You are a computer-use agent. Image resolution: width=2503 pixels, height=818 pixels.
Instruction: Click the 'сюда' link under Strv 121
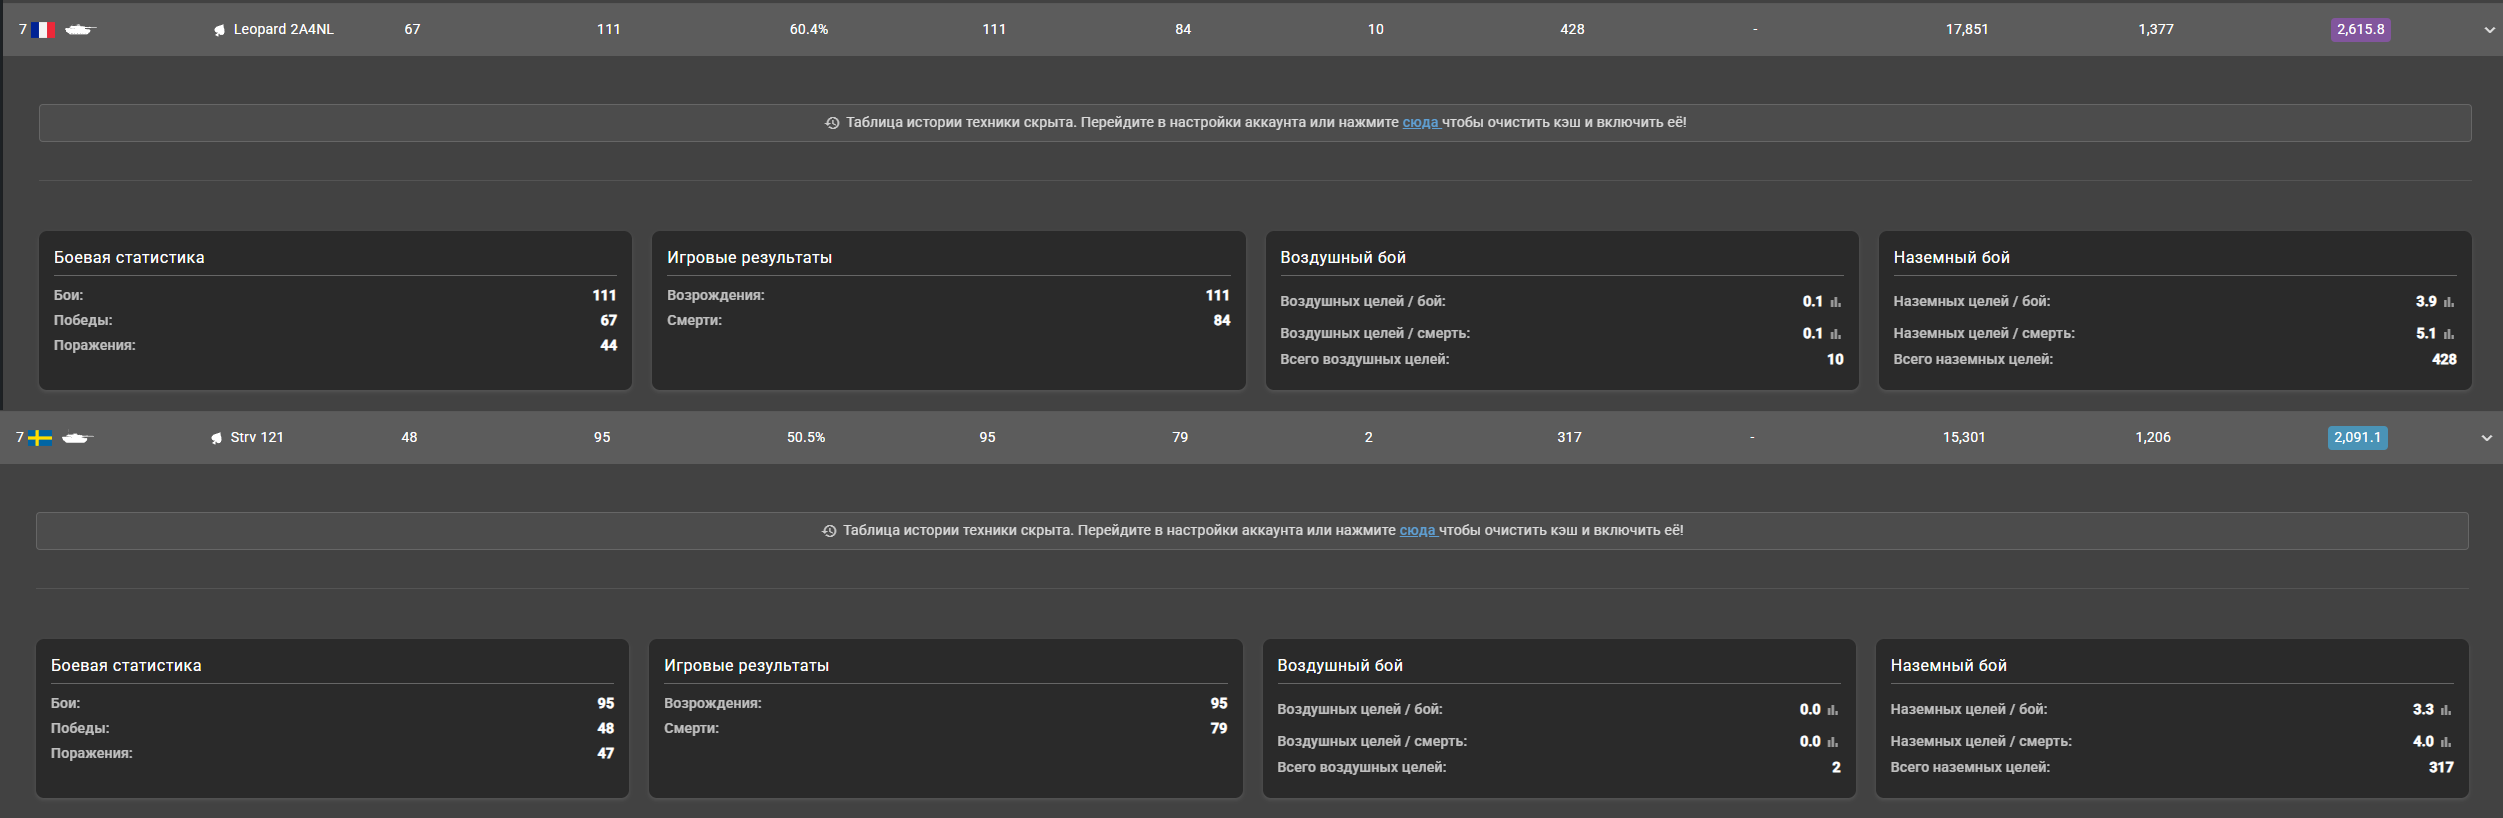(x=1417, y=531)
